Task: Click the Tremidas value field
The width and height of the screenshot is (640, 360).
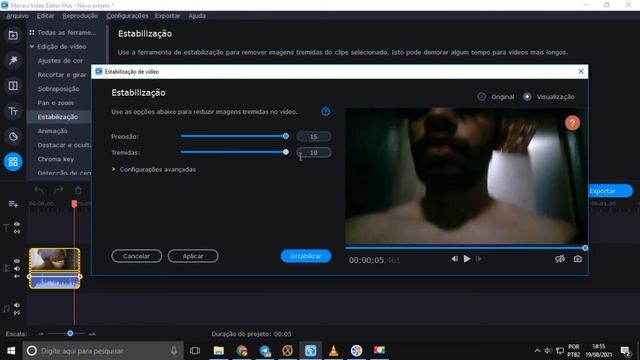Action: click(x=313, y=153)
